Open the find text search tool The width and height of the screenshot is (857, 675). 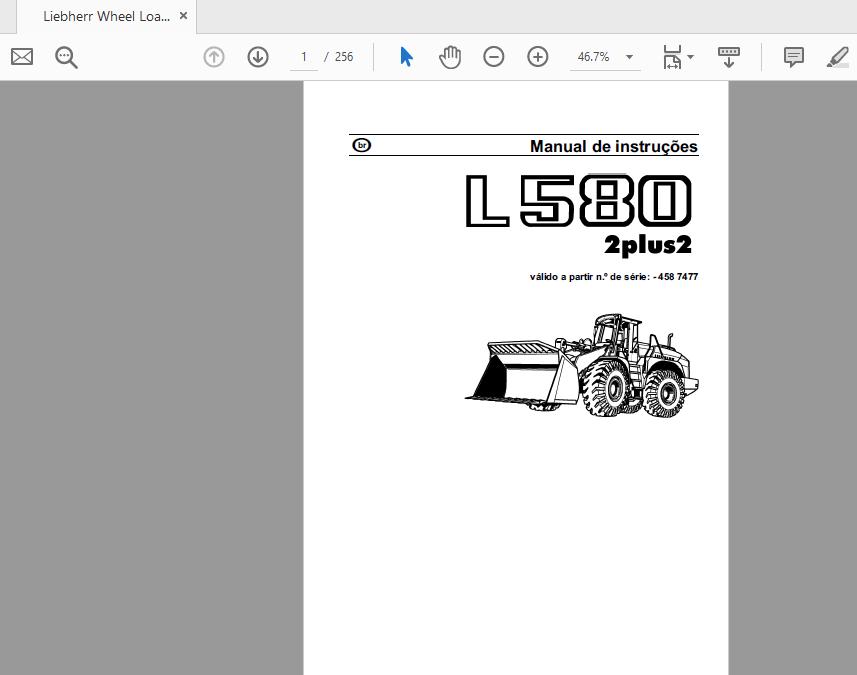pos(66,57)
